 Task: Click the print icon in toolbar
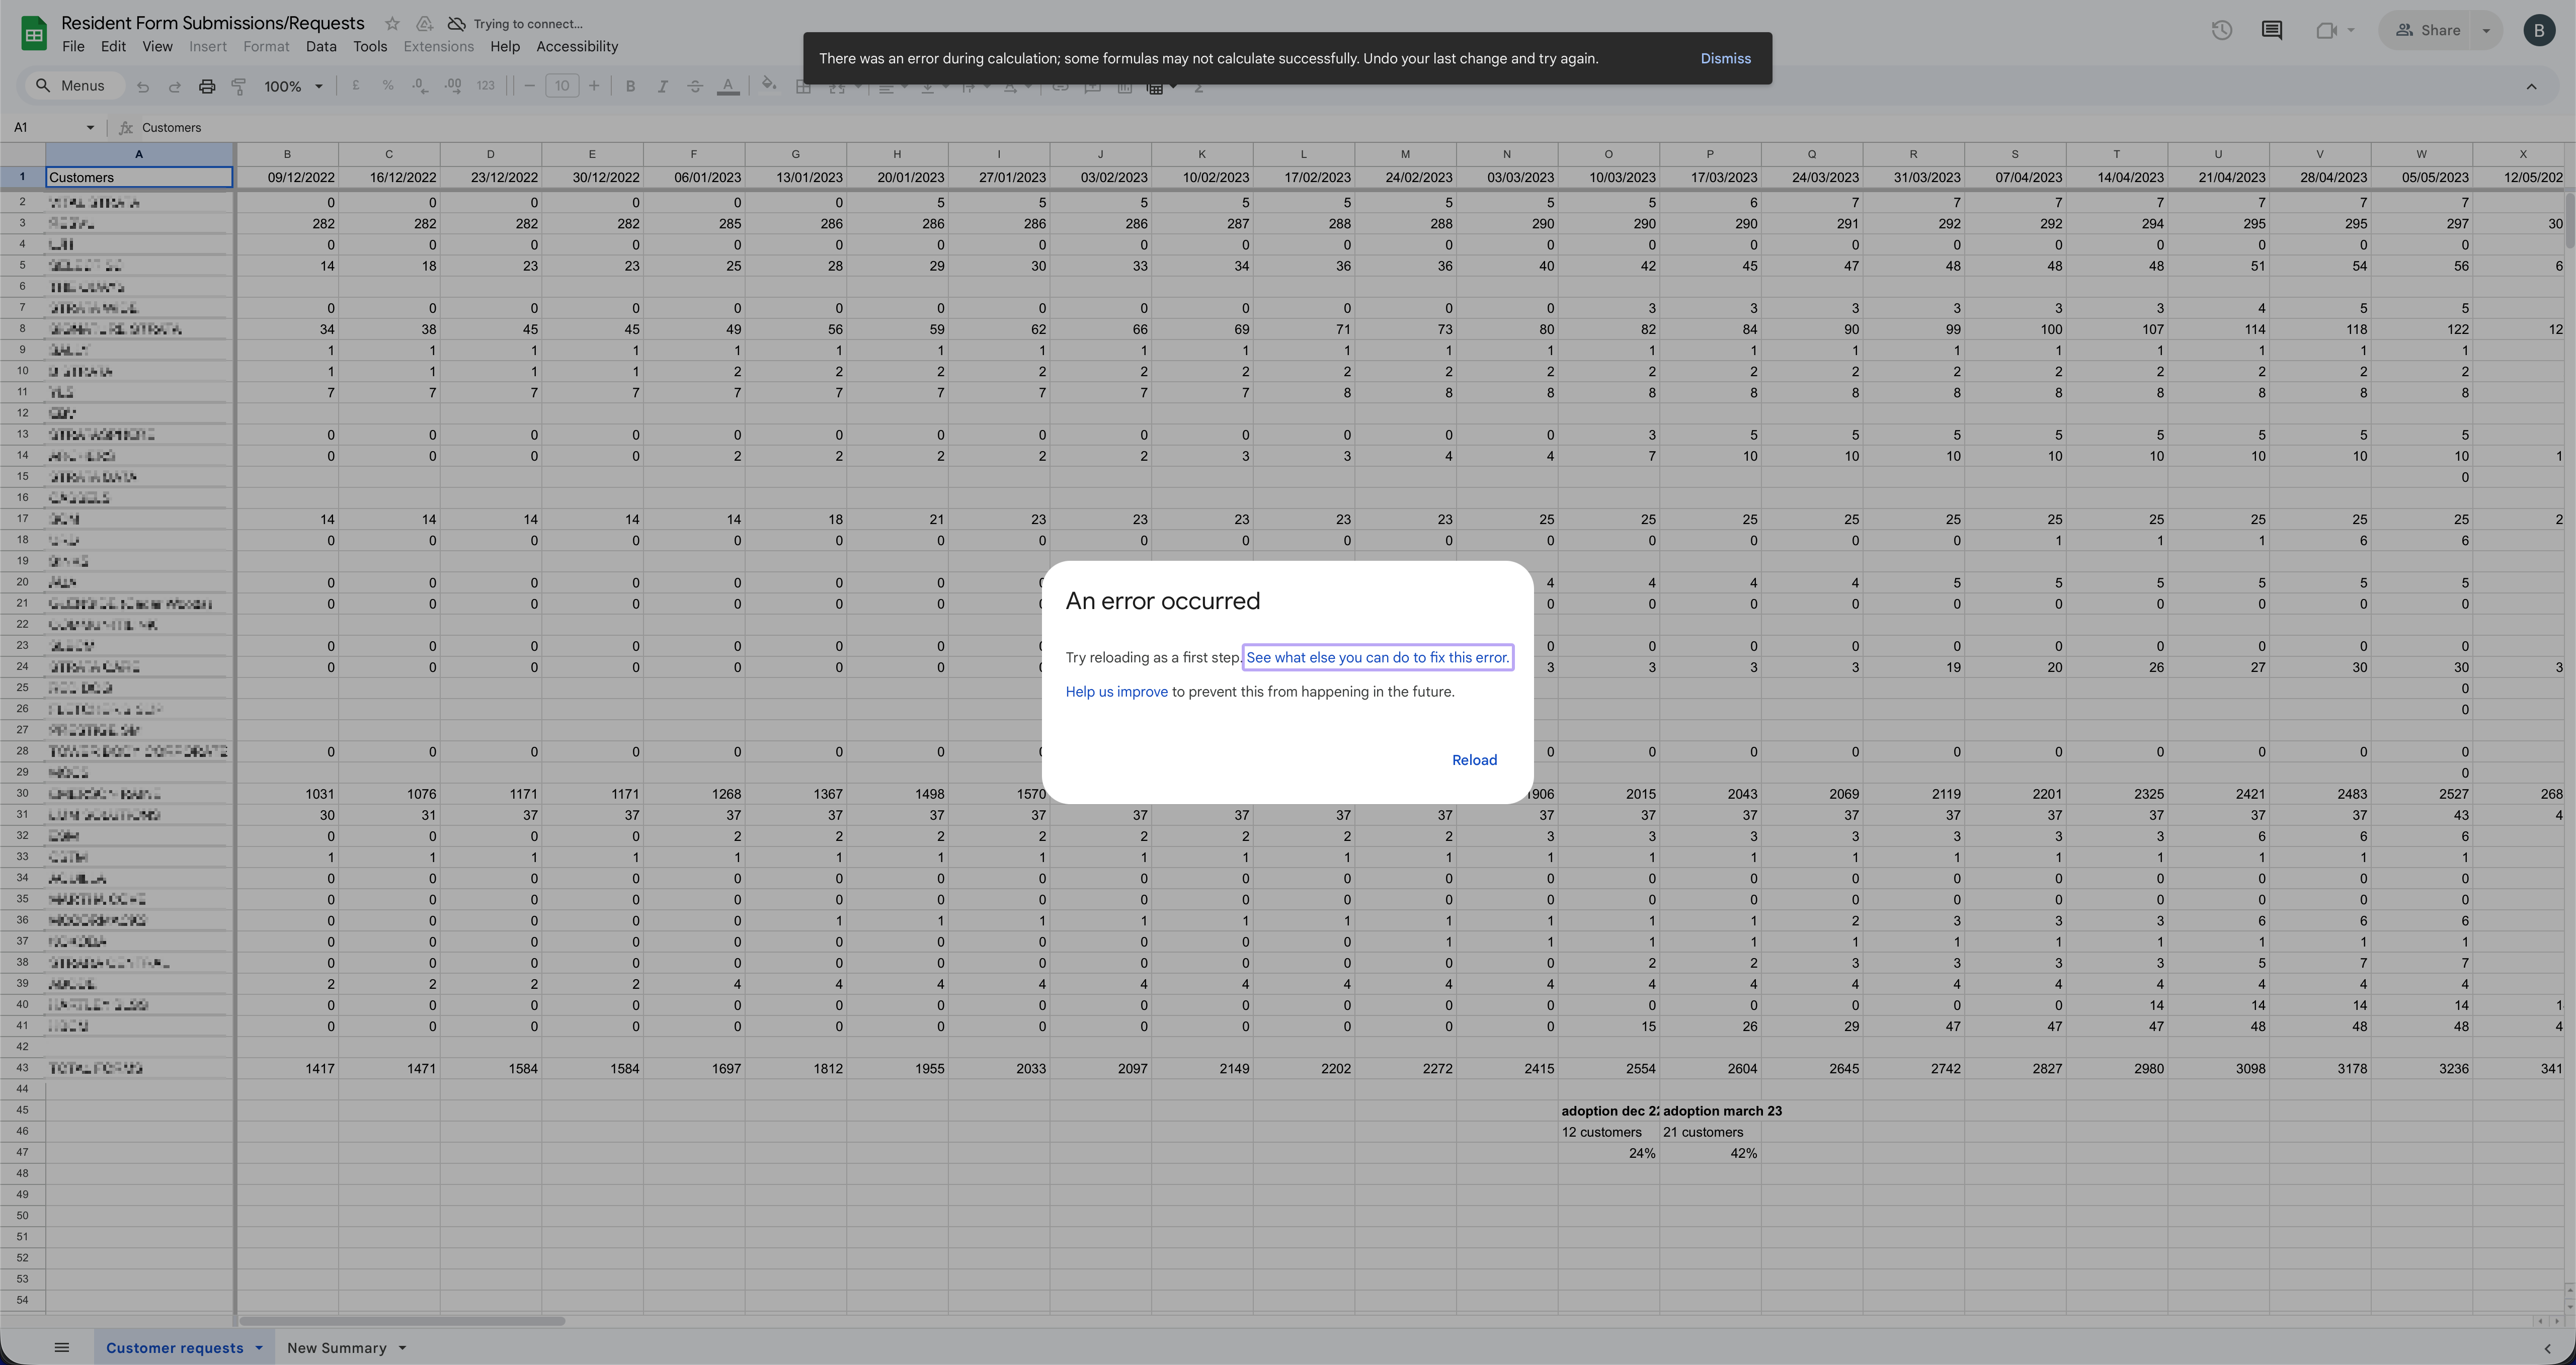(206, 87)
